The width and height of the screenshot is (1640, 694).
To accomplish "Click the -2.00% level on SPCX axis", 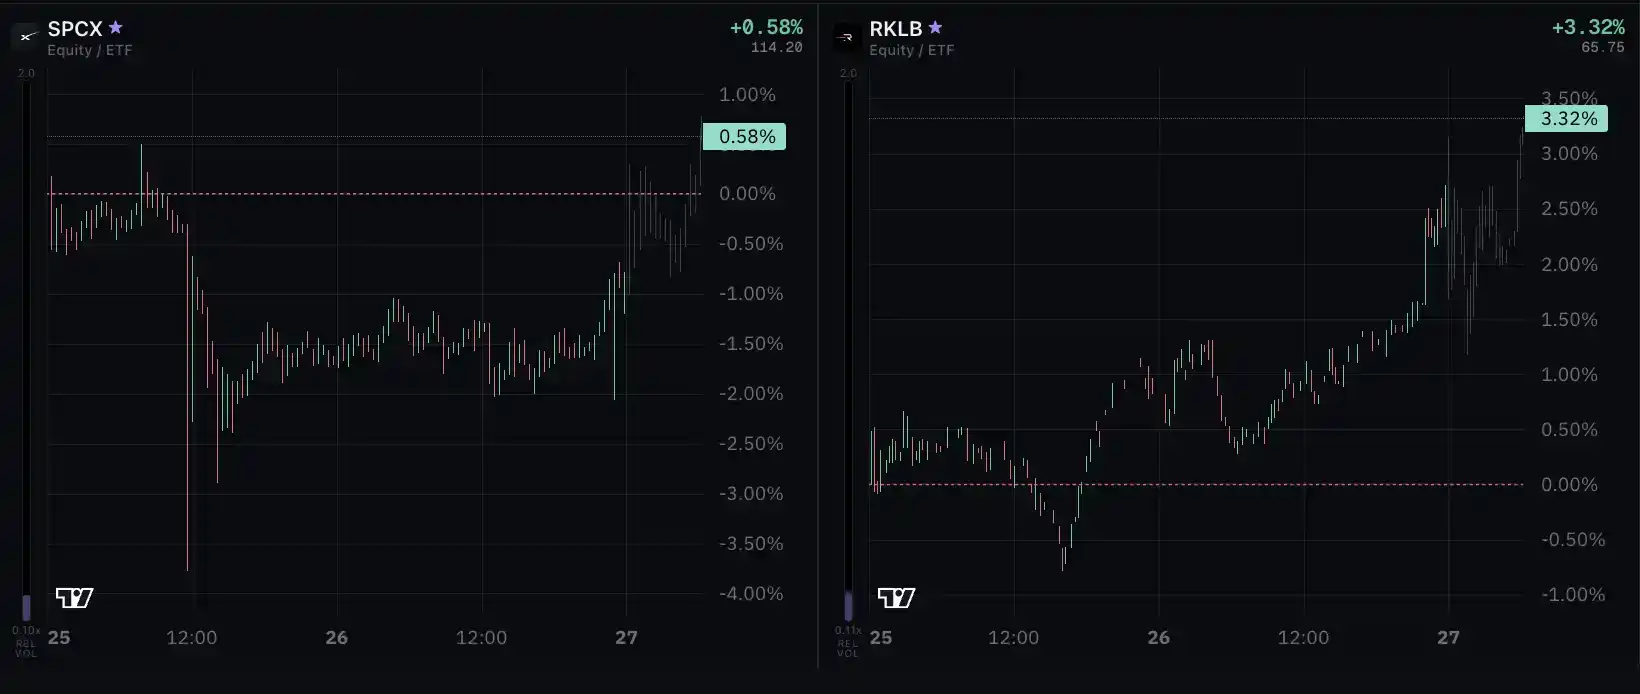I will pos(751,394).
